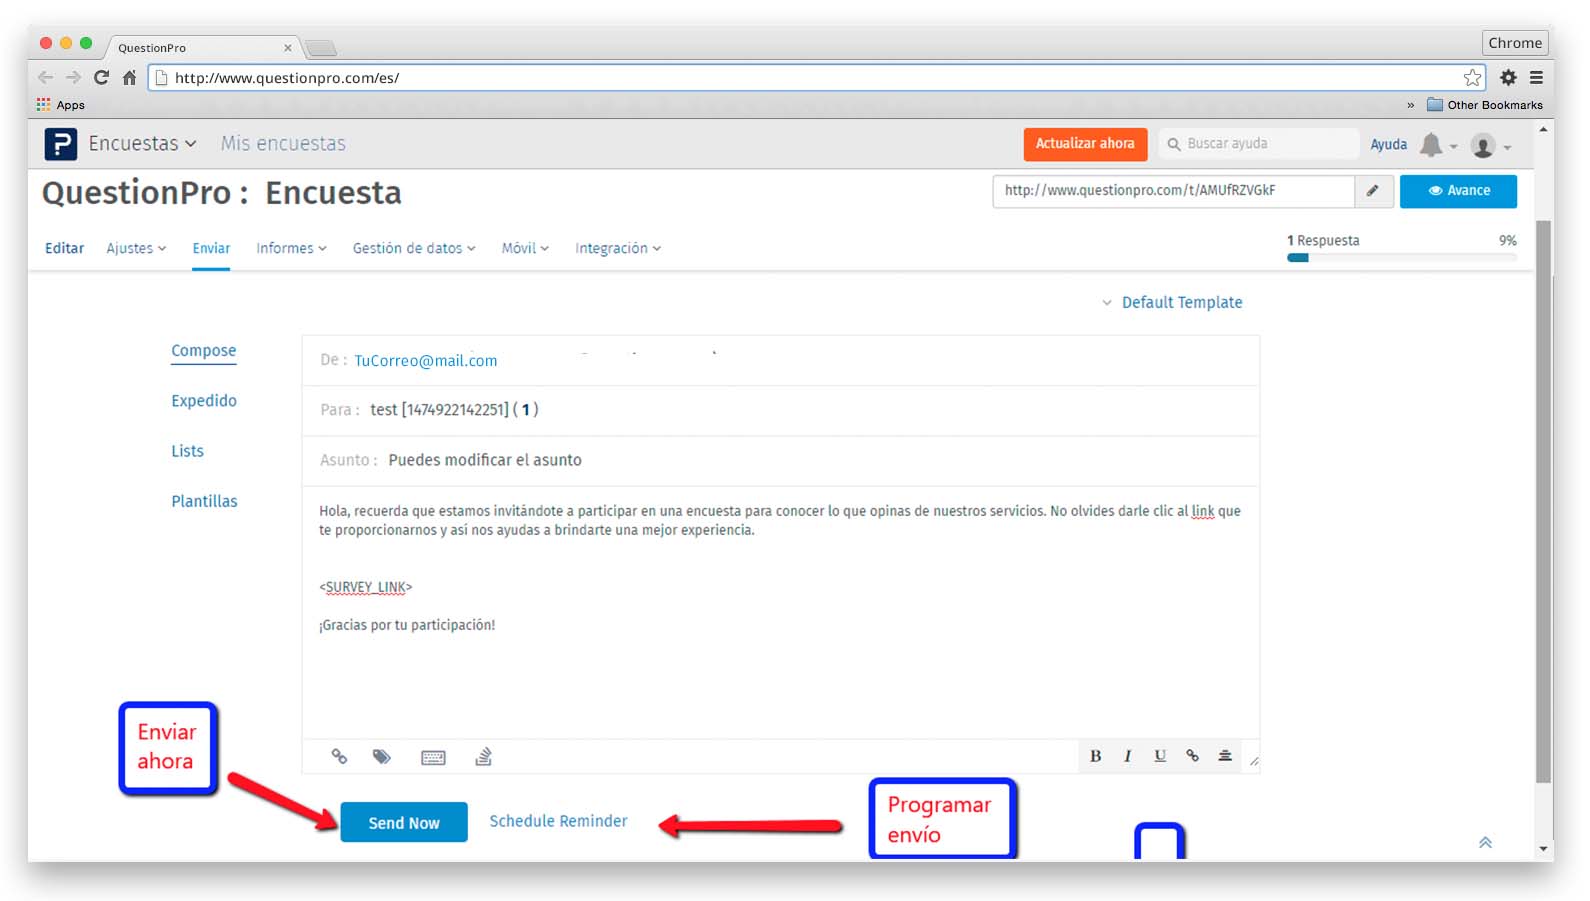Expand Default Template selector

(1172, 302)
